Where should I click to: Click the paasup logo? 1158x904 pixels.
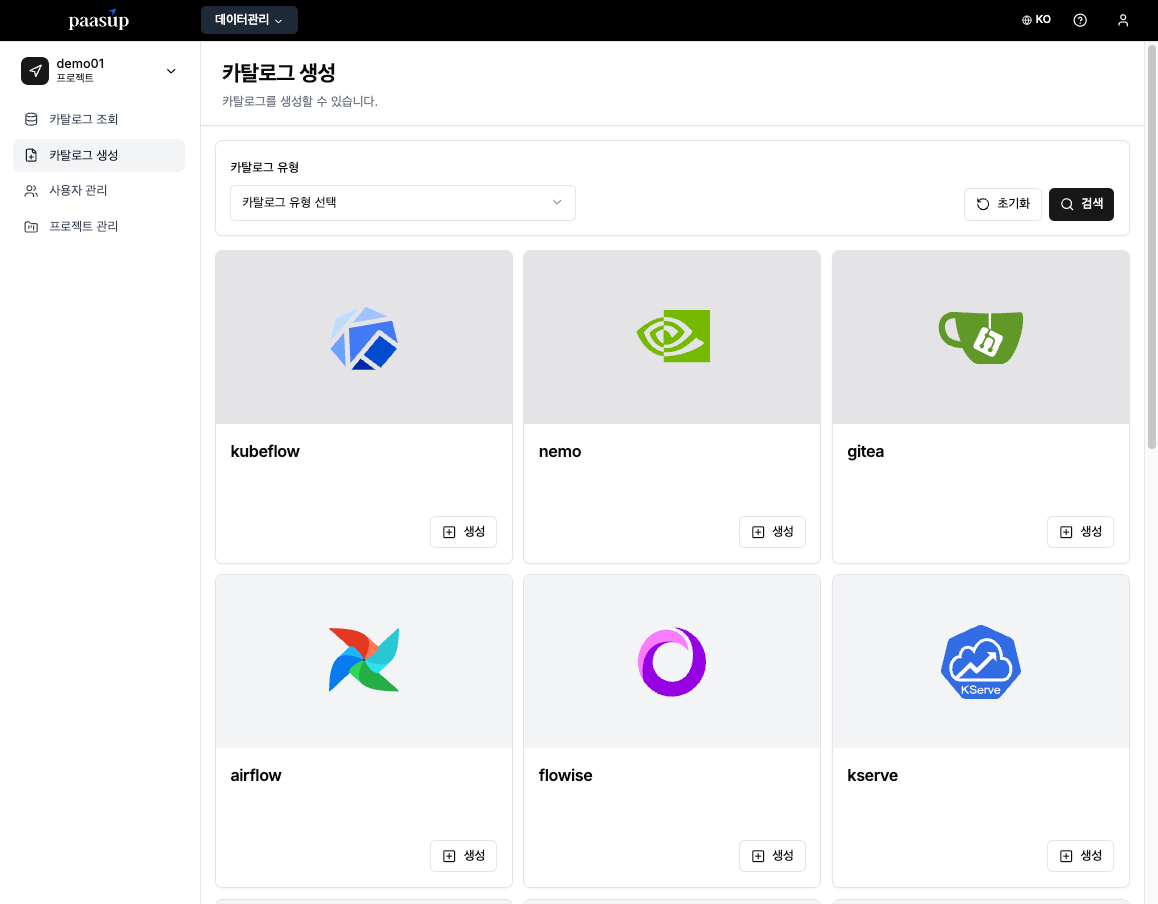tap(98, 20)
